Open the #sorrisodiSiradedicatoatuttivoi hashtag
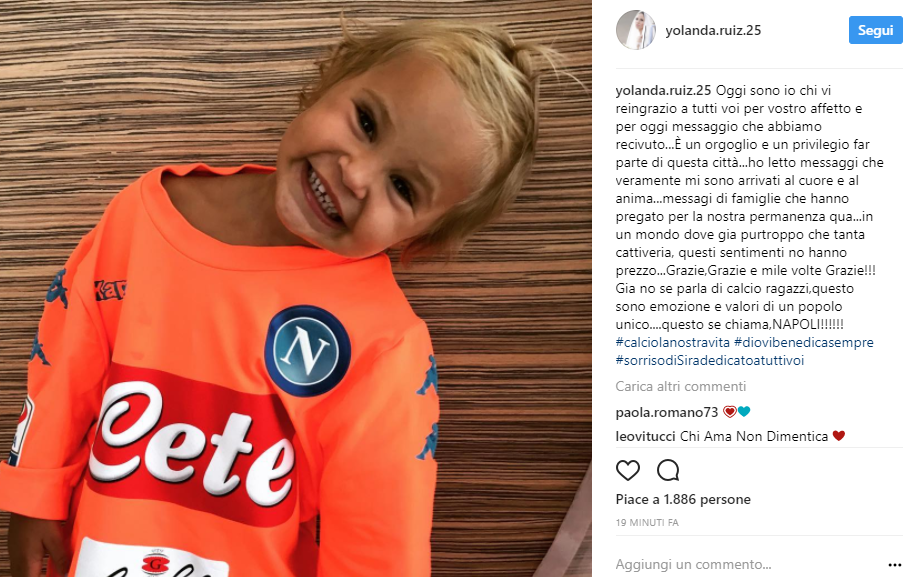The height and width of the screenshot is (587, 907). (x=710, y=360)
